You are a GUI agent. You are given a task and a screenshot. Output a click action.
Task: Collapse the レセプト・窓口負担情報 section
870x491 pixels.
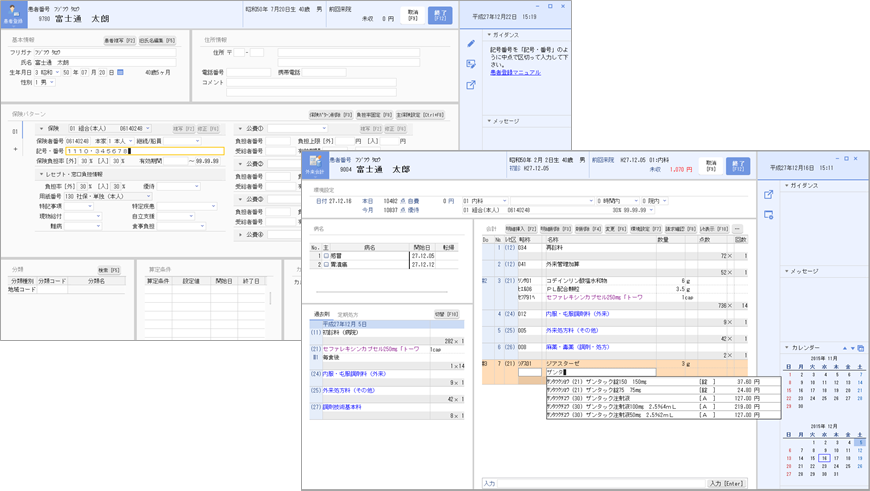(x=41, y=174)
